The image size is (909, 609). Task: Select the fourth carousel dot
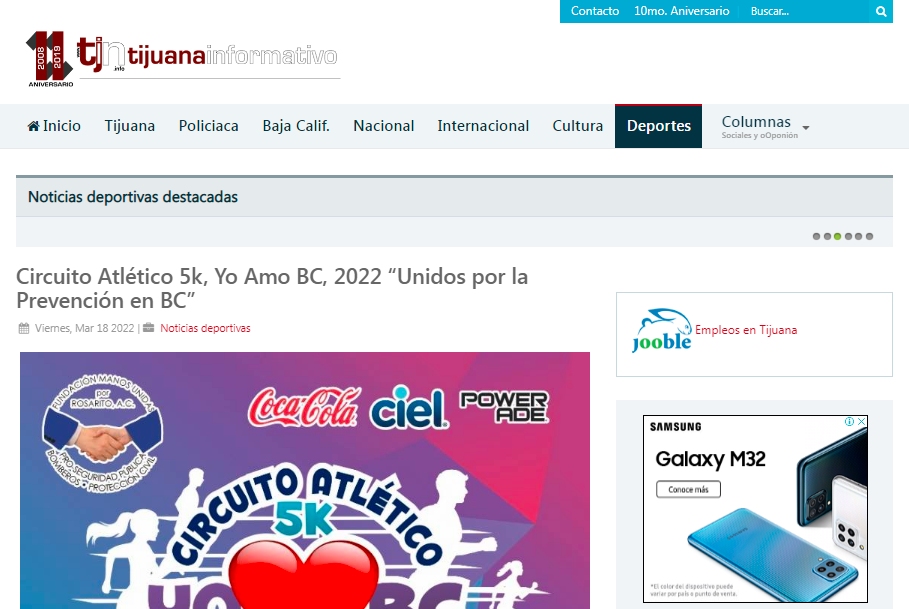click(x=848, y=236)
